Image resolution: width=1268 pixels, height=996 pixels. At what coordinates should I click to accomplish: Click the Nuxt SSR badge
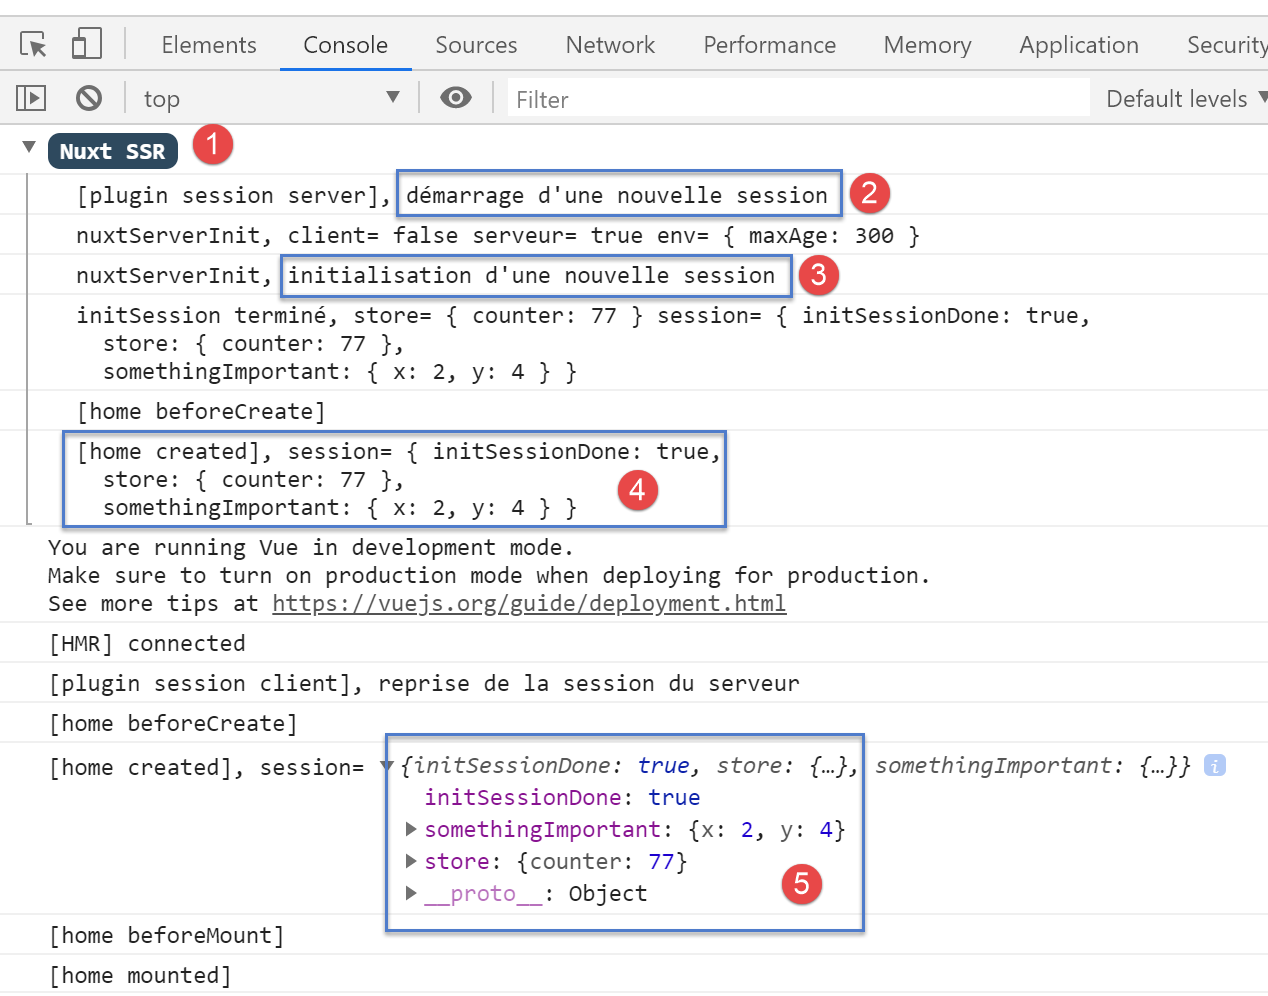pyautogui.click(x=112, y=152)
